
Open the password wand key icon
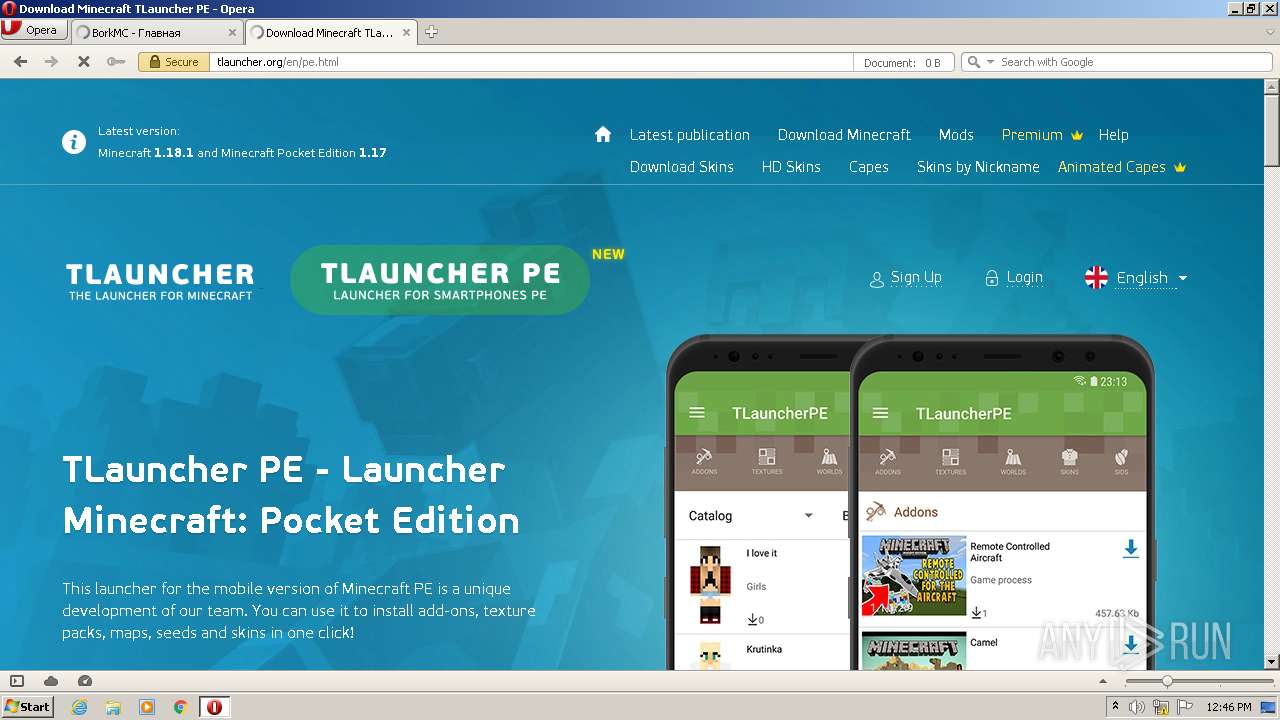[x=116, y=62]
